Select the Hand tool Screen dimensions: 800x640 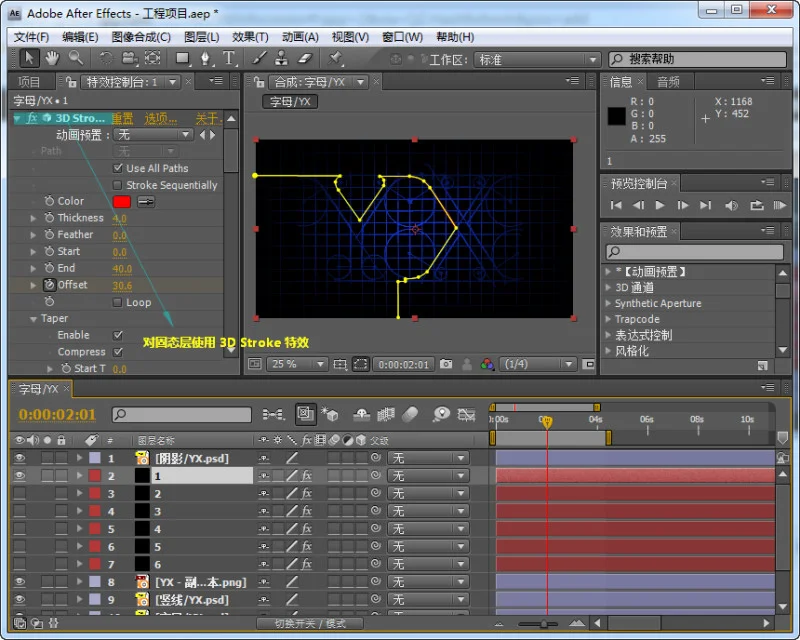[x=52, y=58]
